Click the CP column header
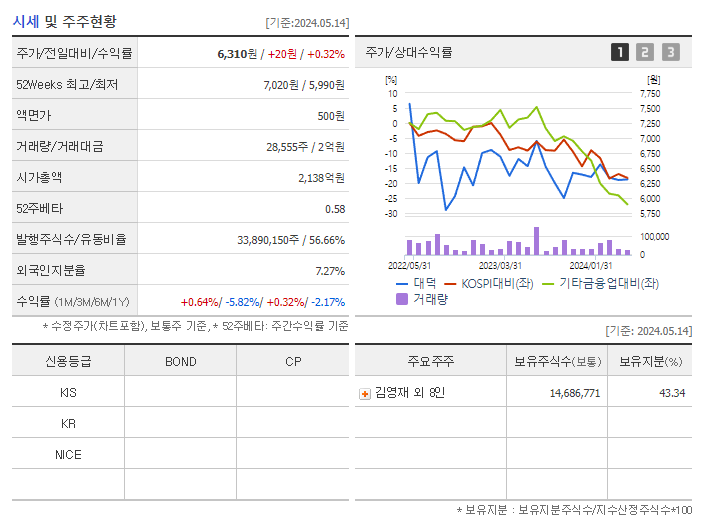Screen dimensions: 702x525 coord(293,362)
